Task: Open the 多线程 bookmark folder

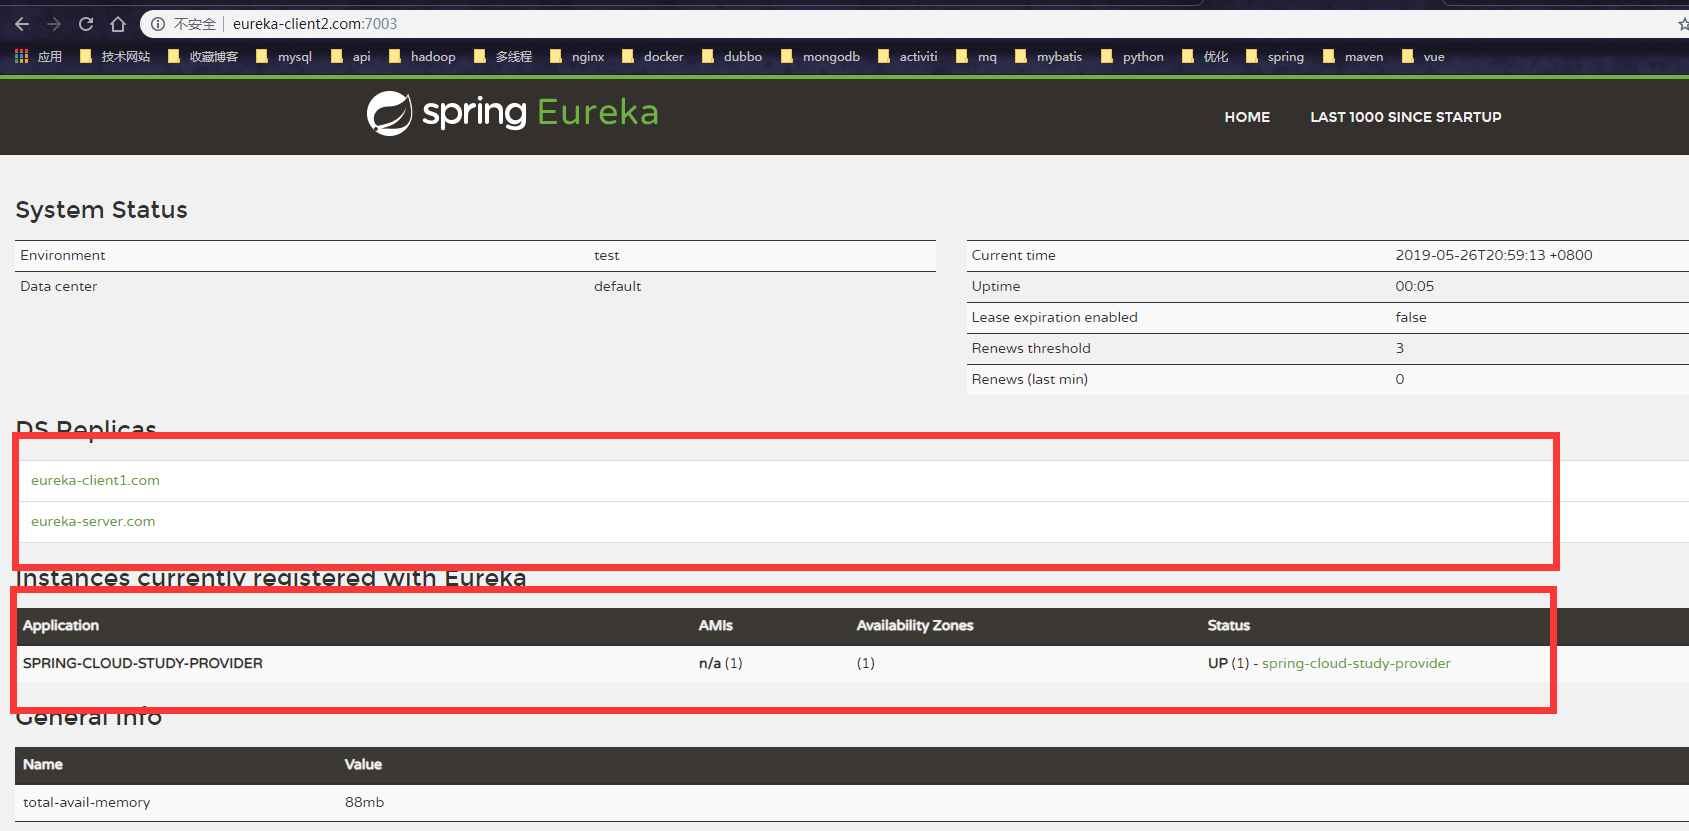Action: [503, 57]
